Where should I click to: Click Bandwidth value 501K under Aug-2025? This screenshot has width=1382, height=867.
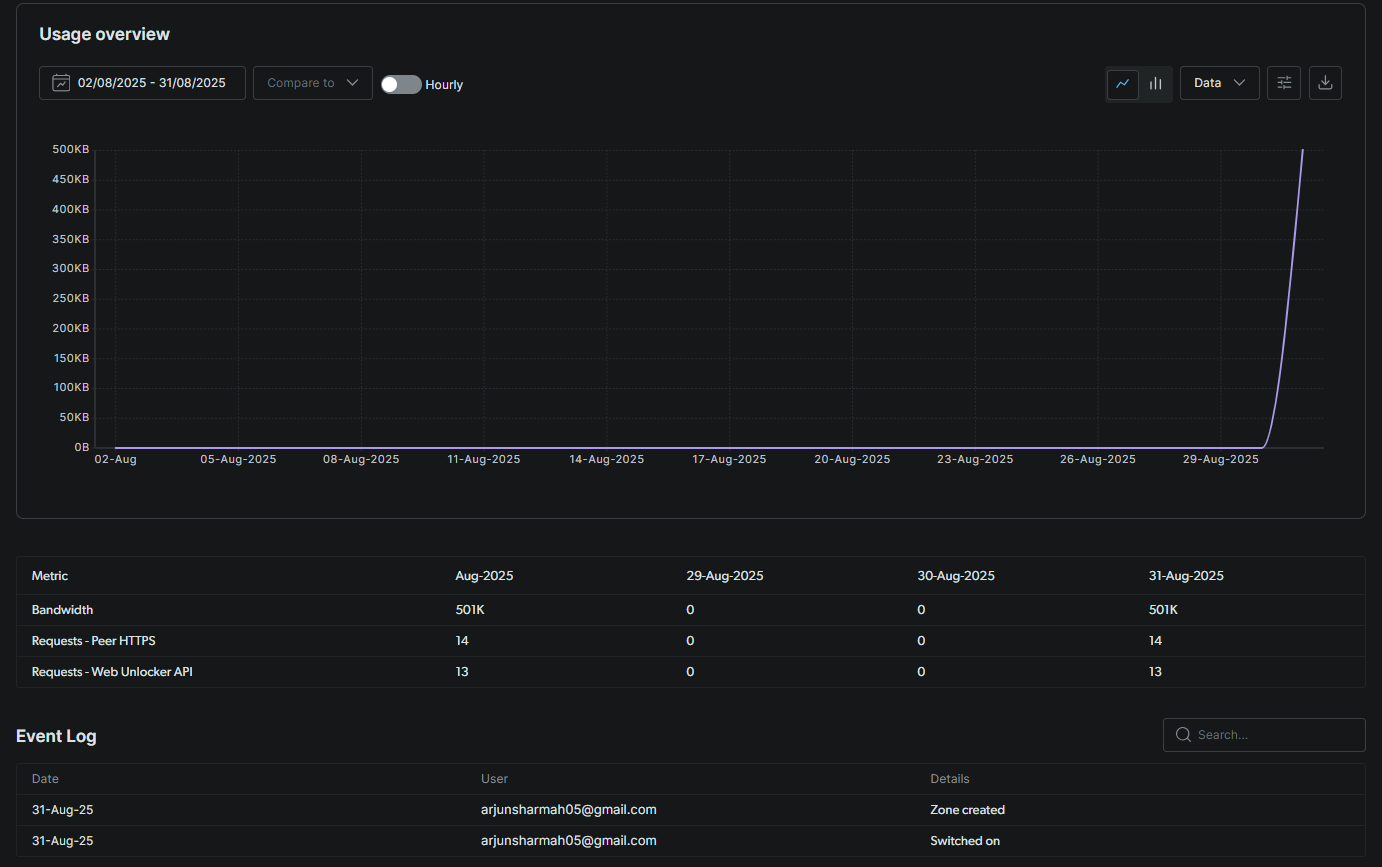(470, 610)
